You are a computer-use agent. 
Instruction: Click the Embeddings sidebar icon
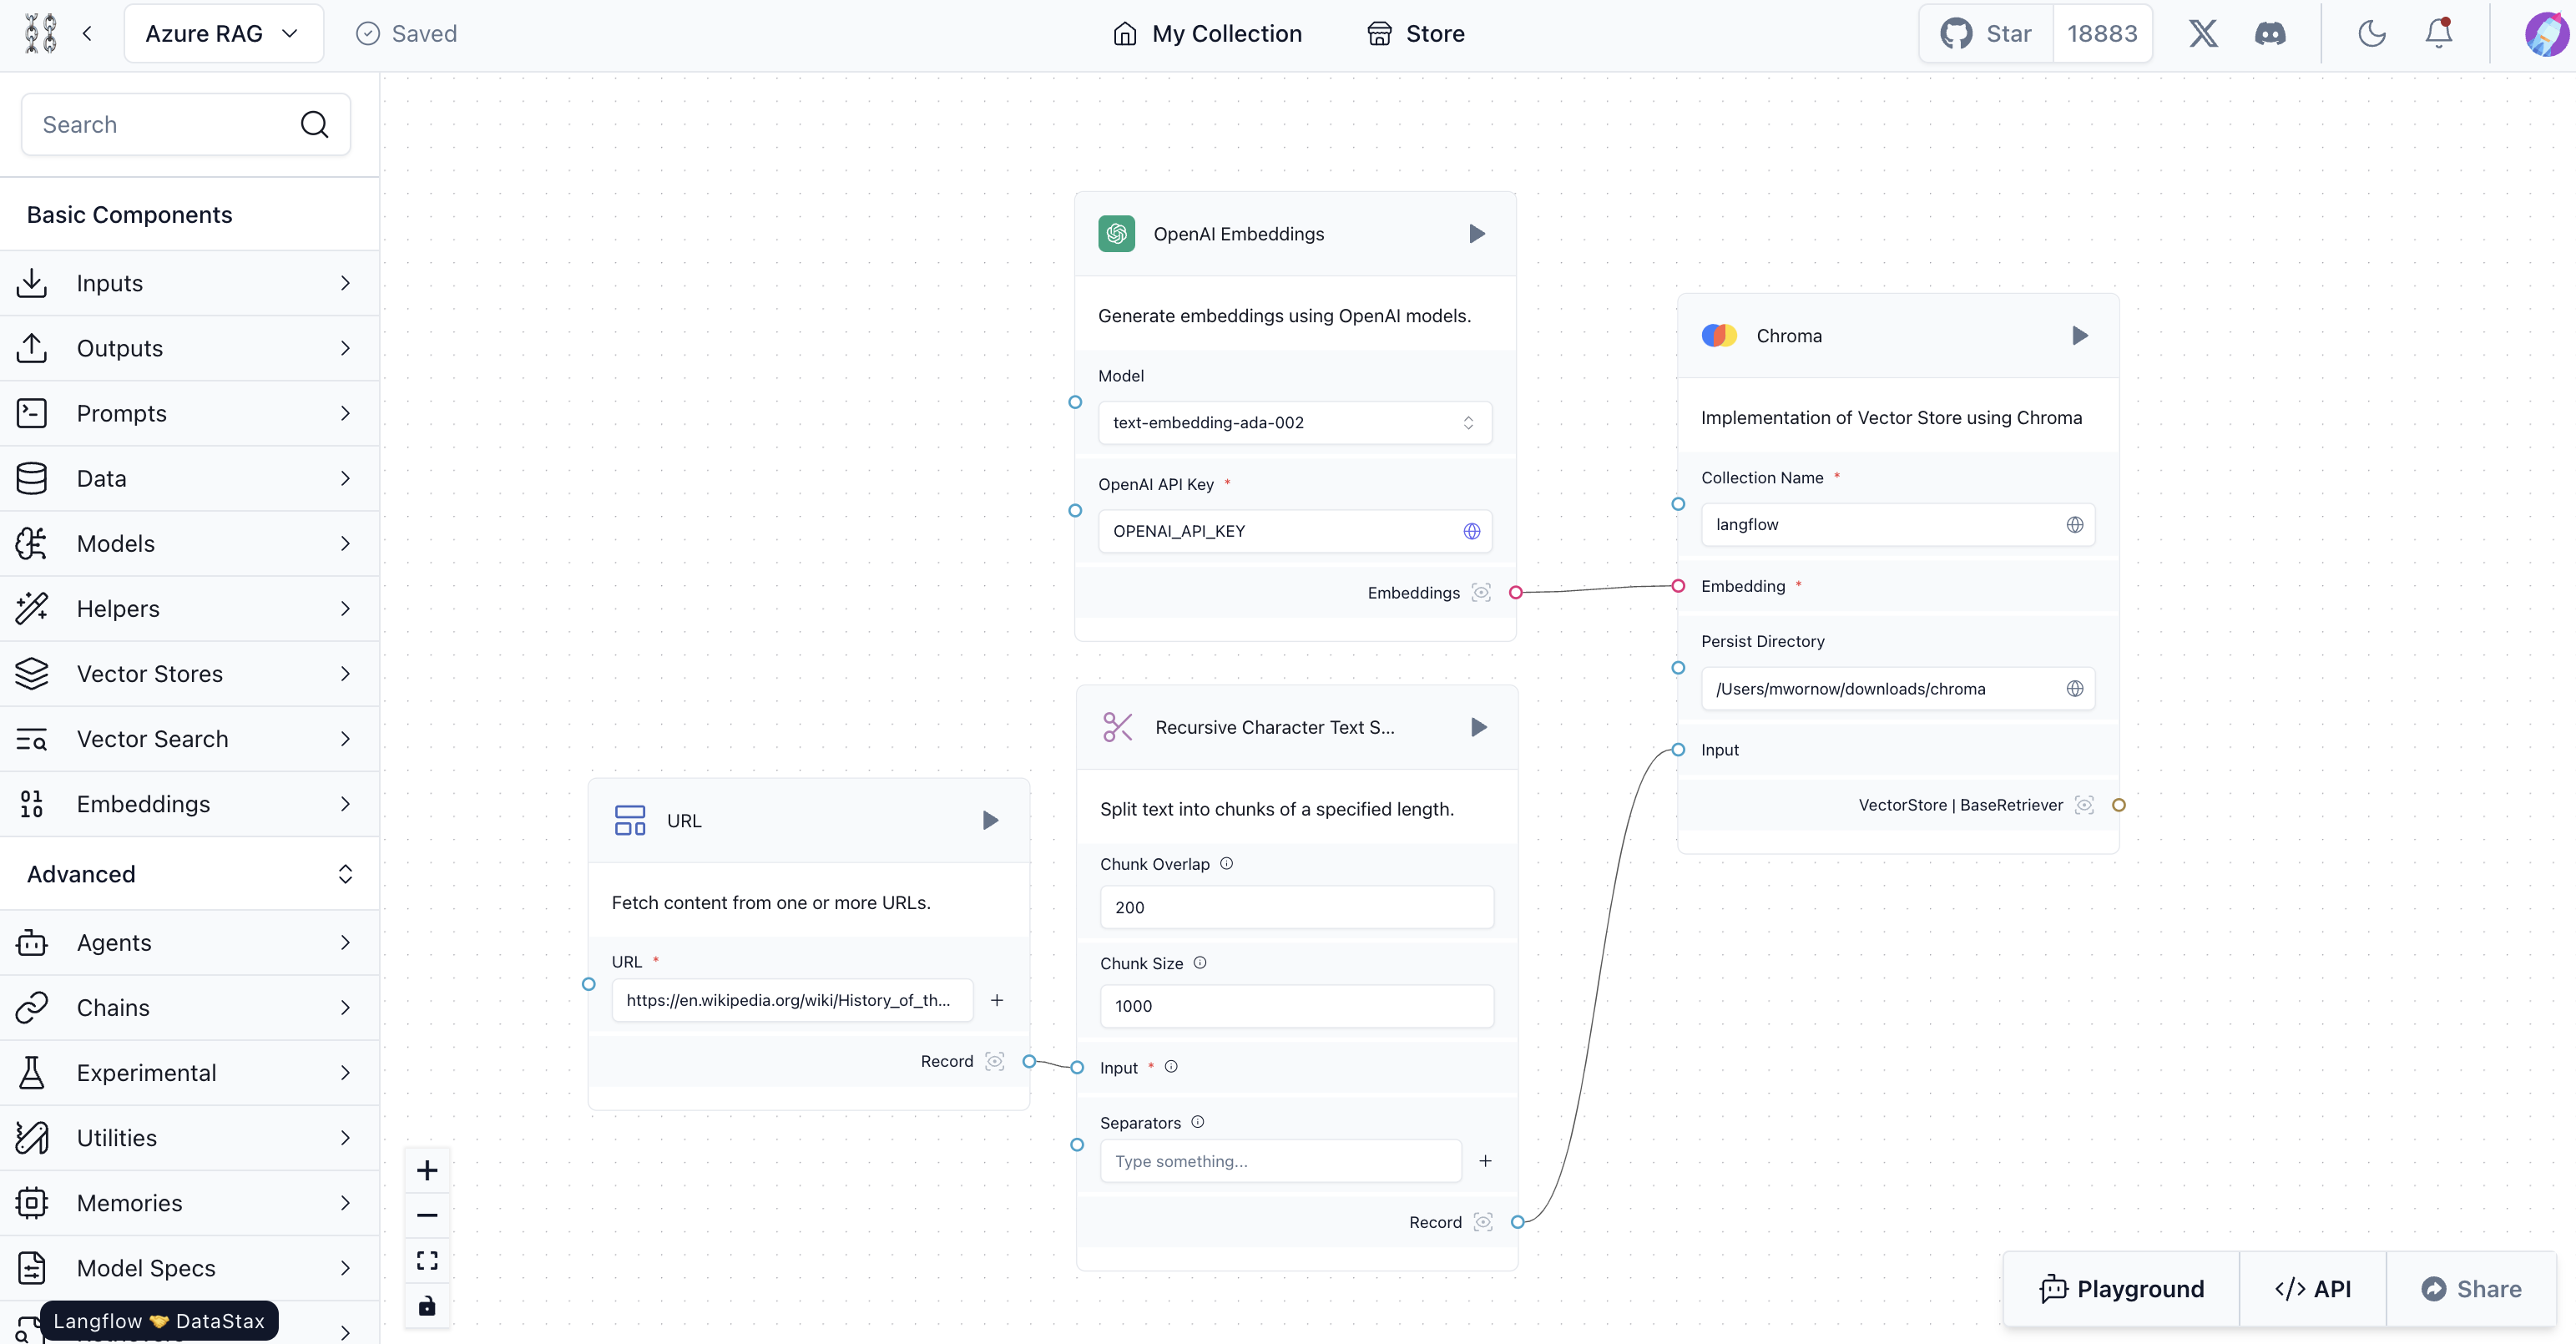[36, 804]
